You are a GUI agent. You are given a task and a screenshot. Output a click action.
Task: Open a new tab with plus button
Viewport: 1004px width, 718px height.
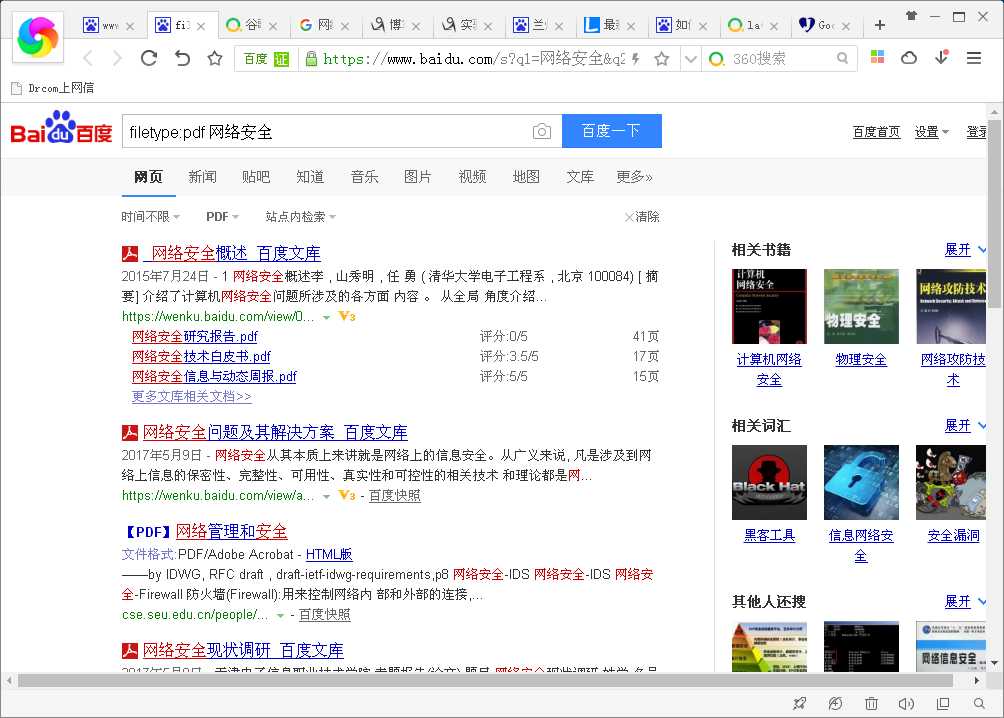pos(880,25)
